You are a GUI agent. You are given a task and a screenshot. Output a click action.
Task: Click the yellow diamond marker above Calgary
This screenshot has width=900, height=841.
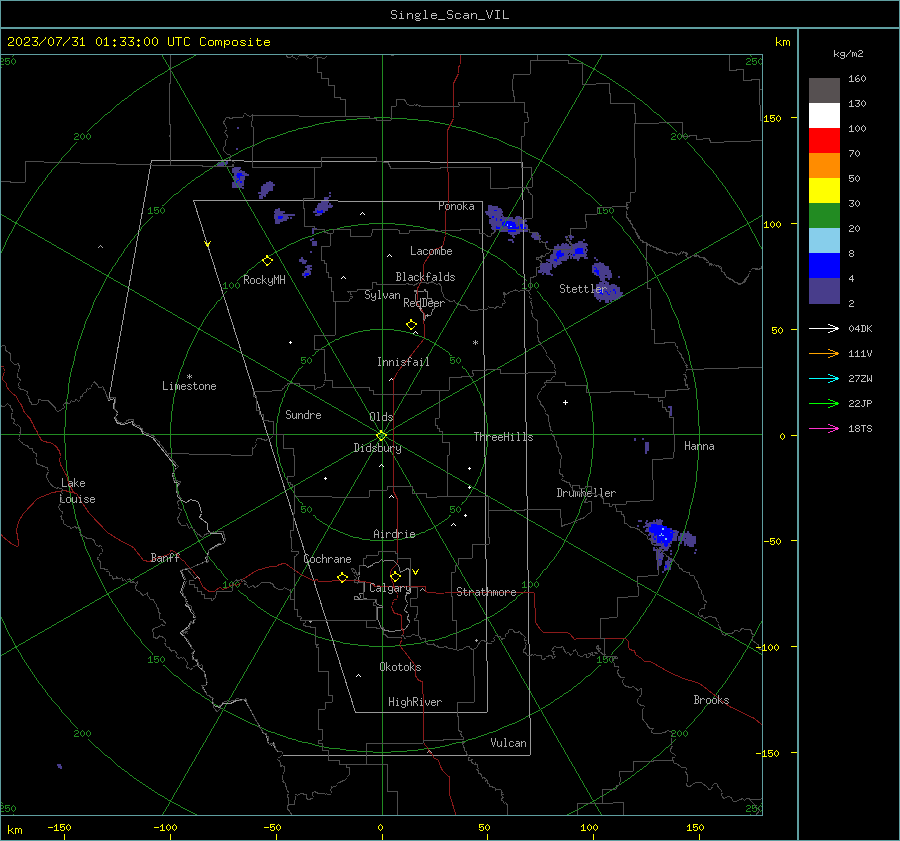(x=395, y=576)
